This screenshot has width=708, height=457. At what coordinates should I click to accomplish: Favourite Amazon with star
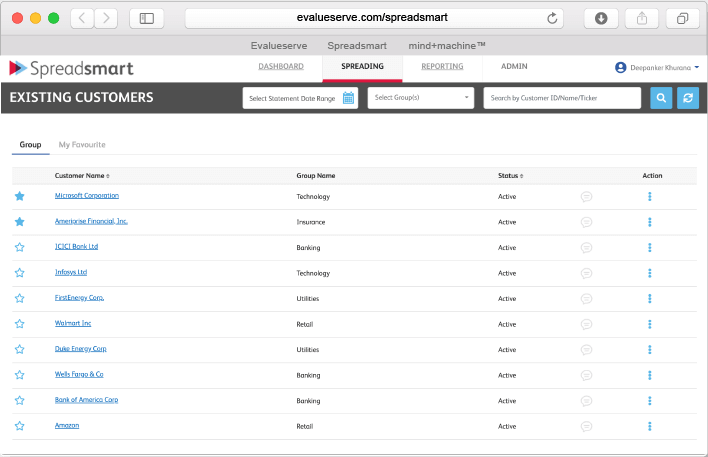(x=19, y=426)
